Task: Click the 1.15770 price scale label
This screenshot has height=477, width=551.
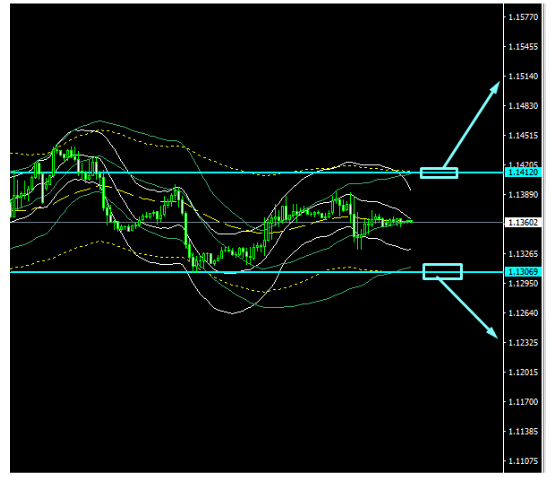Action: tap(523, 17)
